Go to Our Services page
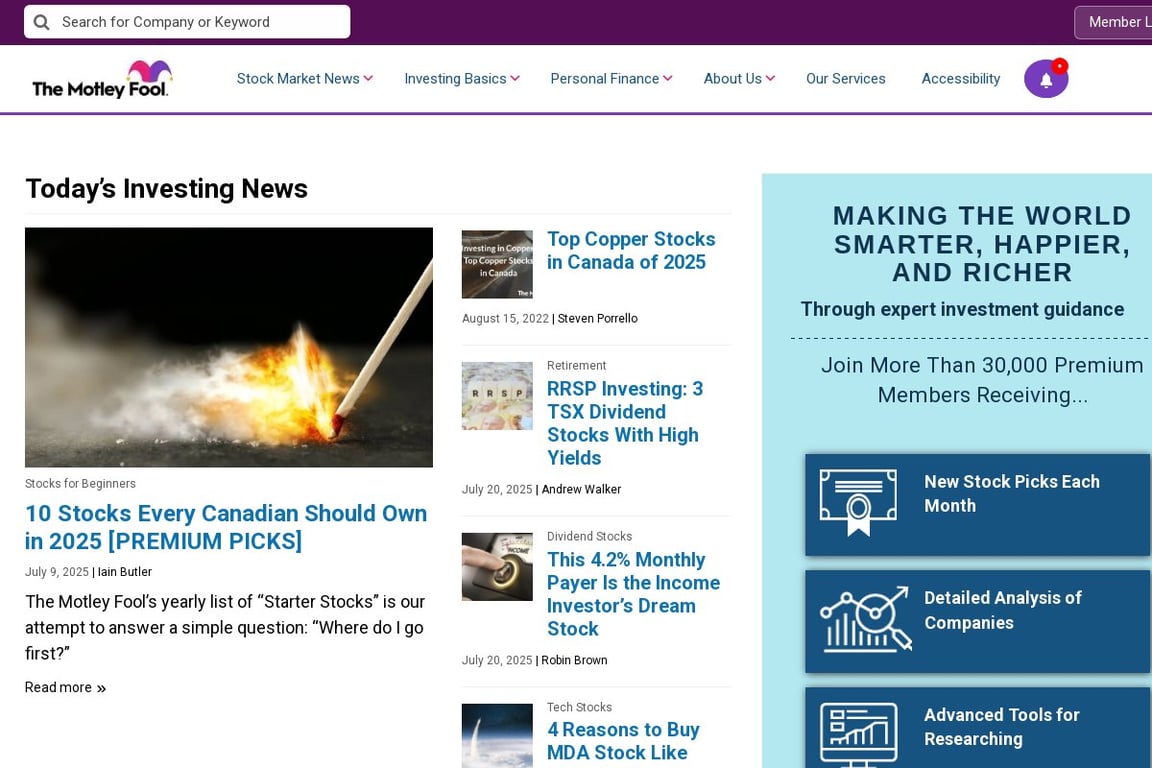The width and height of the screenshot is (1152, 768). tap(846, 79)
